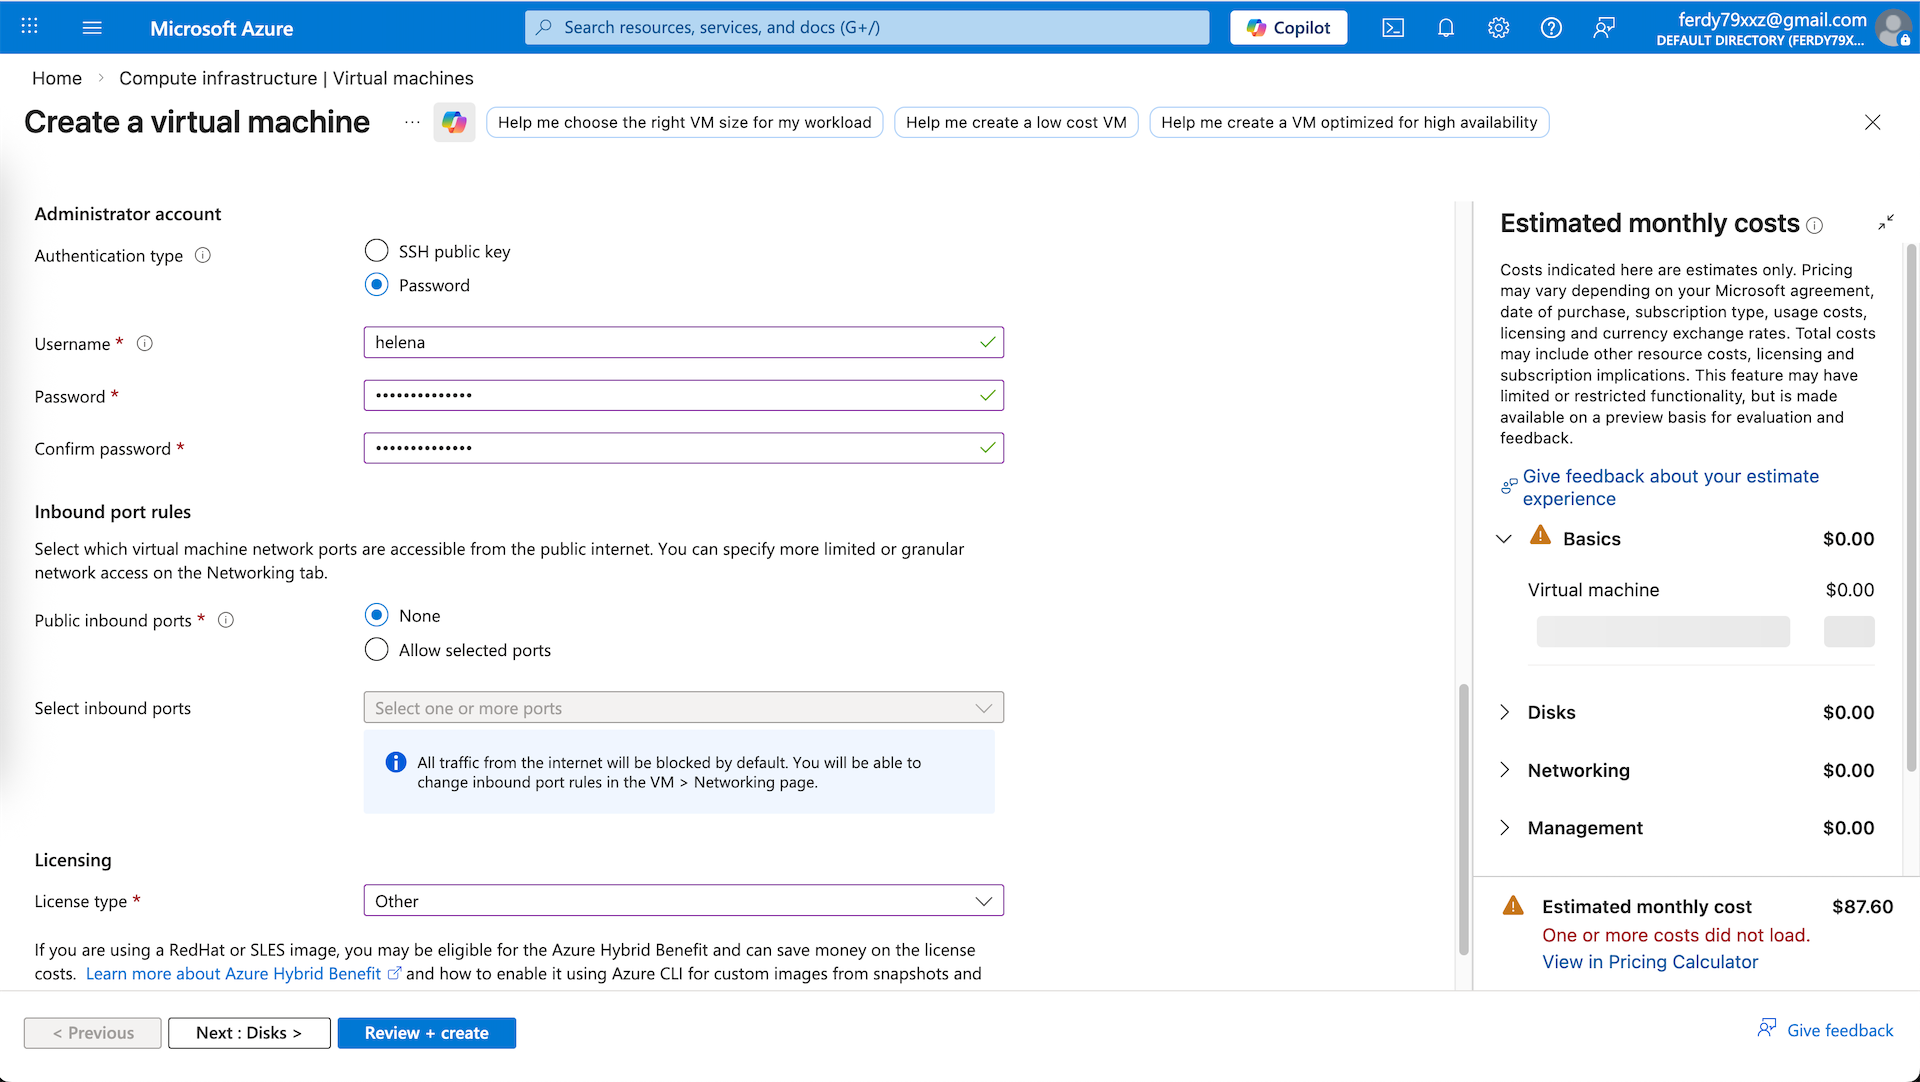Viewport: 1920px width, 1082px height.
Task: Open the Azure apps grid launcher
Action: point(30,27)
